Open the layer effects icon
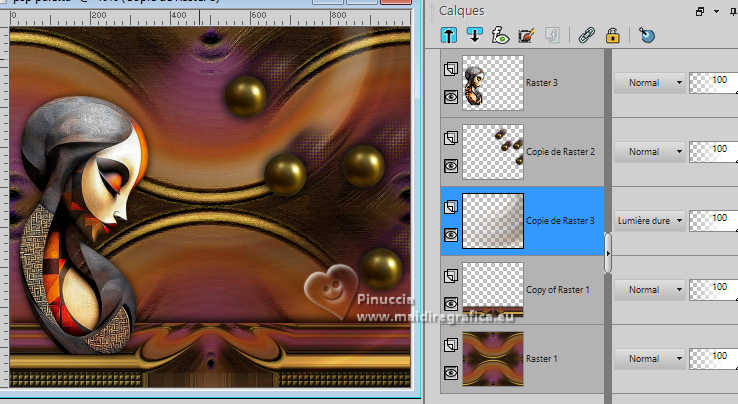Viewport: 738px width, 404px height. [x=500, y=35]
